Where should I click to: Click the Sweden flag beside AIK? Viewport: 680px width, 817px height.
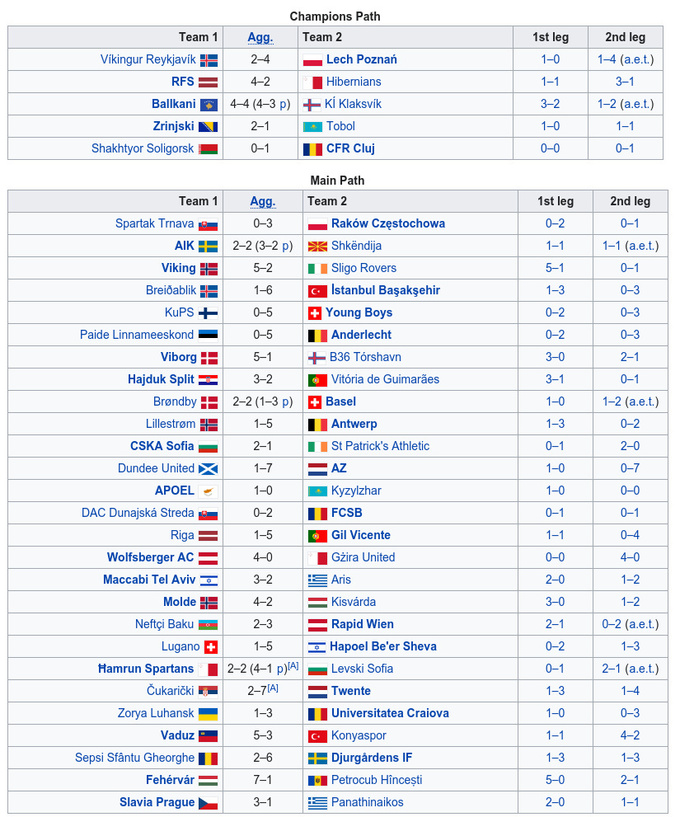pyautogui.click(x=208, y=246)
